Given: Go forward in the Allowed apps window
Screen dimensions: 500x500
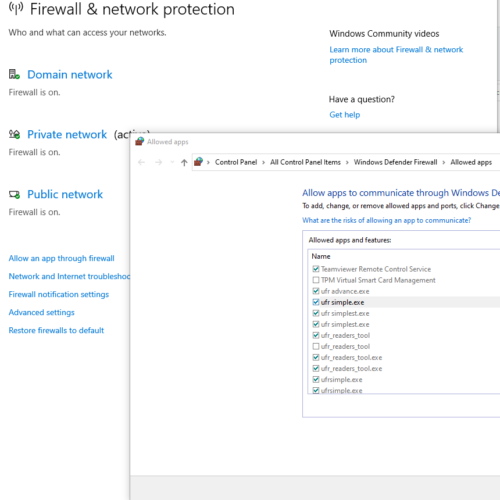Looking at the screenshot, I should pyautogui.click(x=159, y=162).
